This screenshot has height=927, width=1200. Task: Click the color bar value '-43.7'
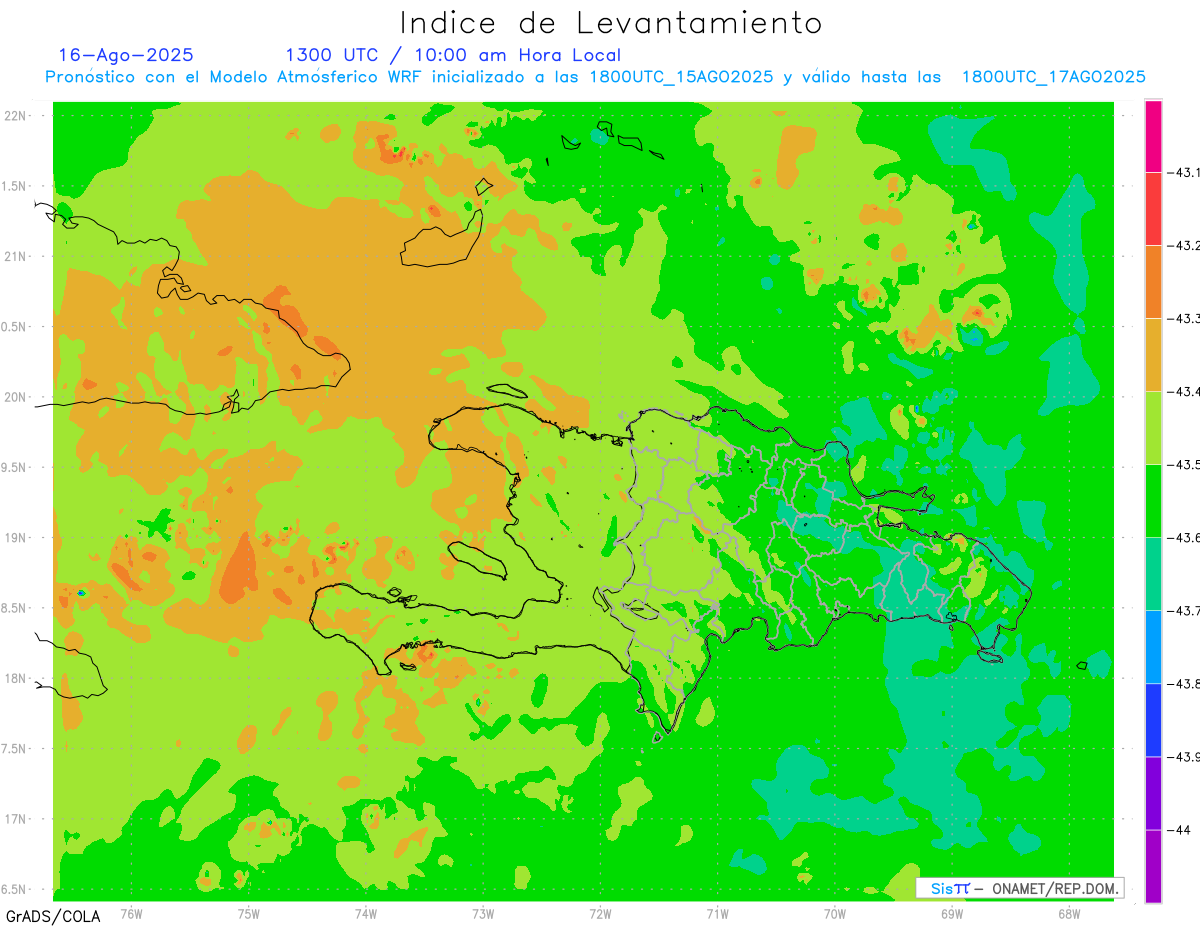click(x=1182, y=611)
